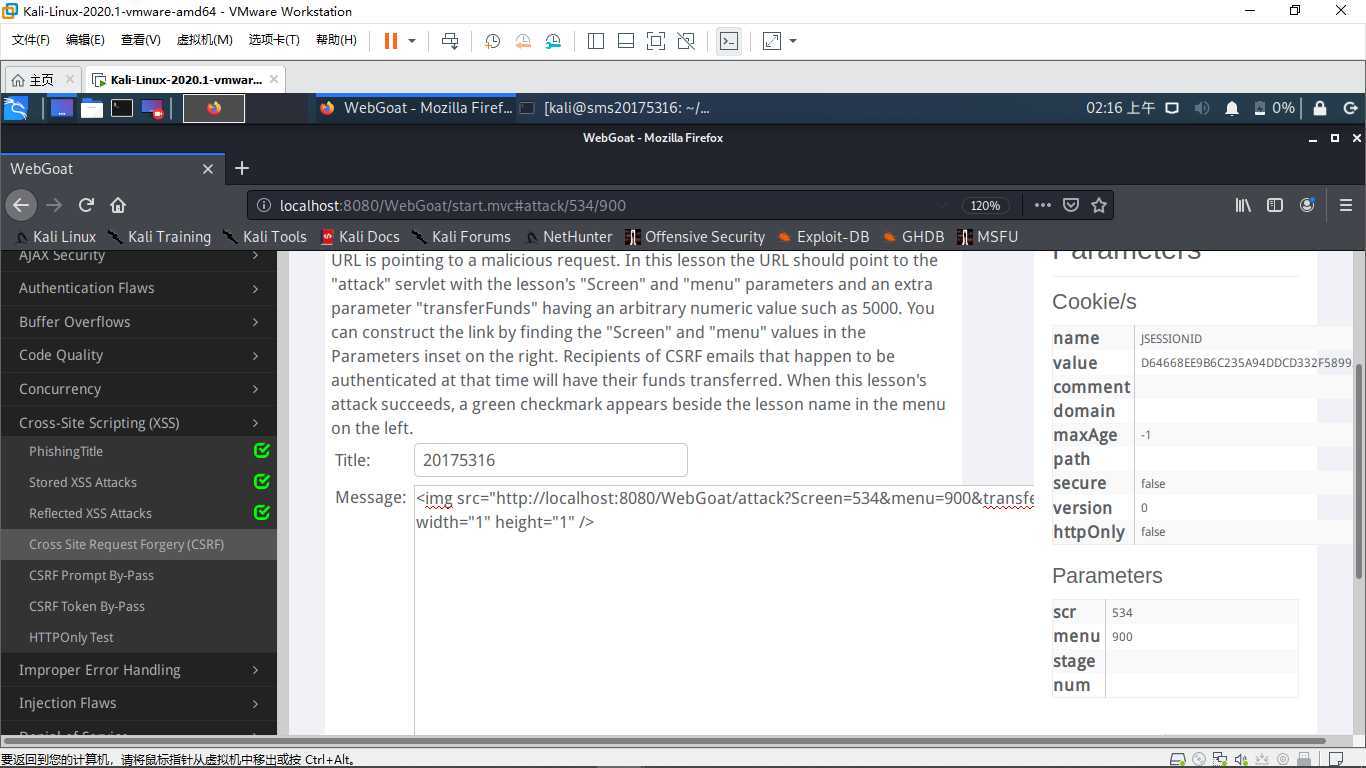The height and width of the screenshot is (768, 1366).
Task: Open the power options arrow beside pause
Action: [412, 41]
